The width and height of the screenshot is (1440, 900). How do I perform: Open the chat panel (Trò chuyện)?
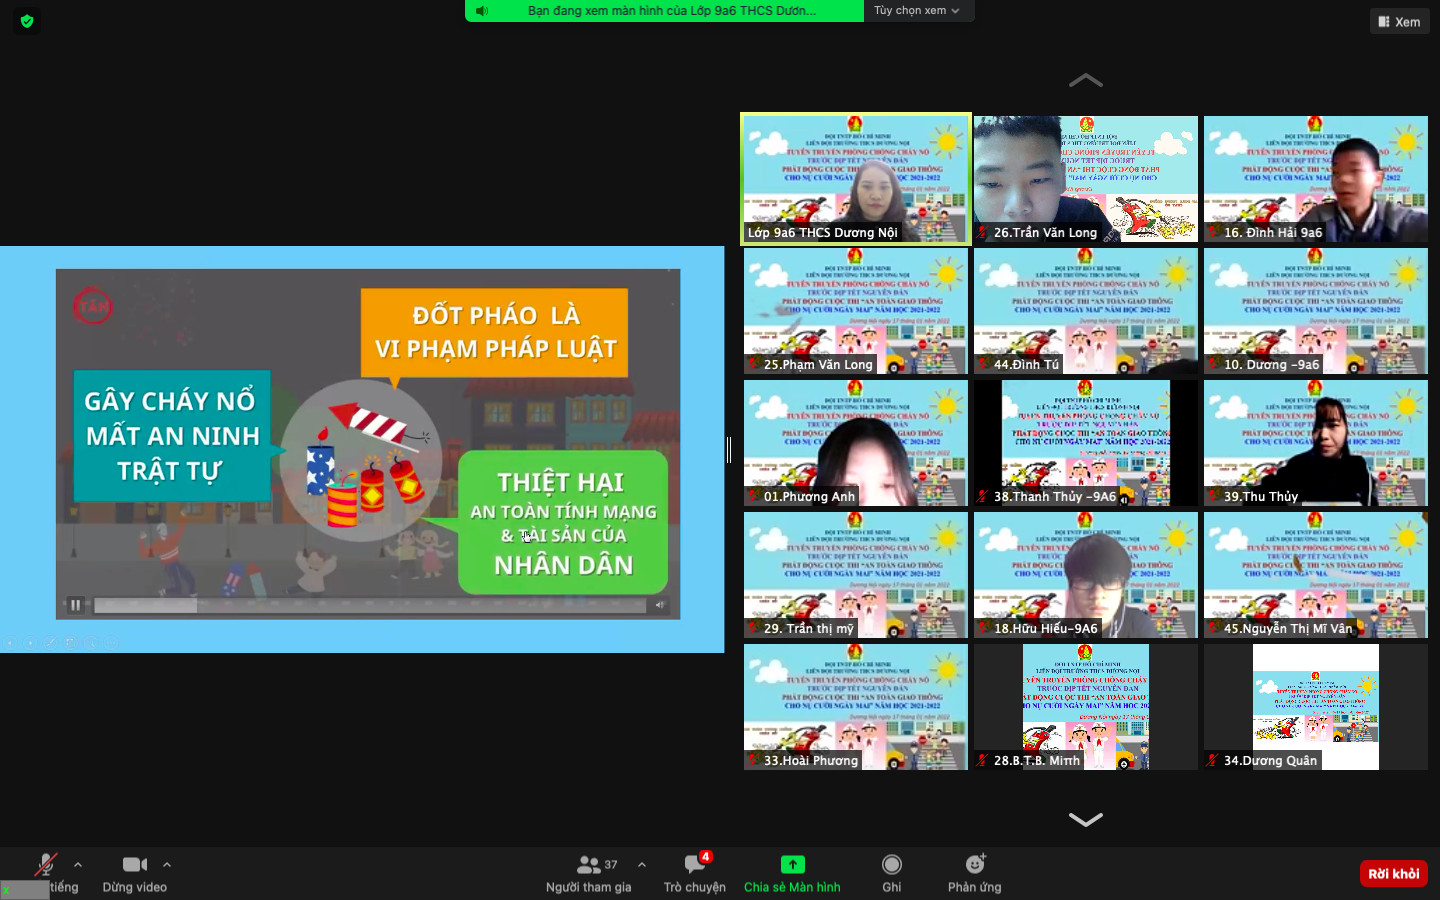(x=694, y=865)
